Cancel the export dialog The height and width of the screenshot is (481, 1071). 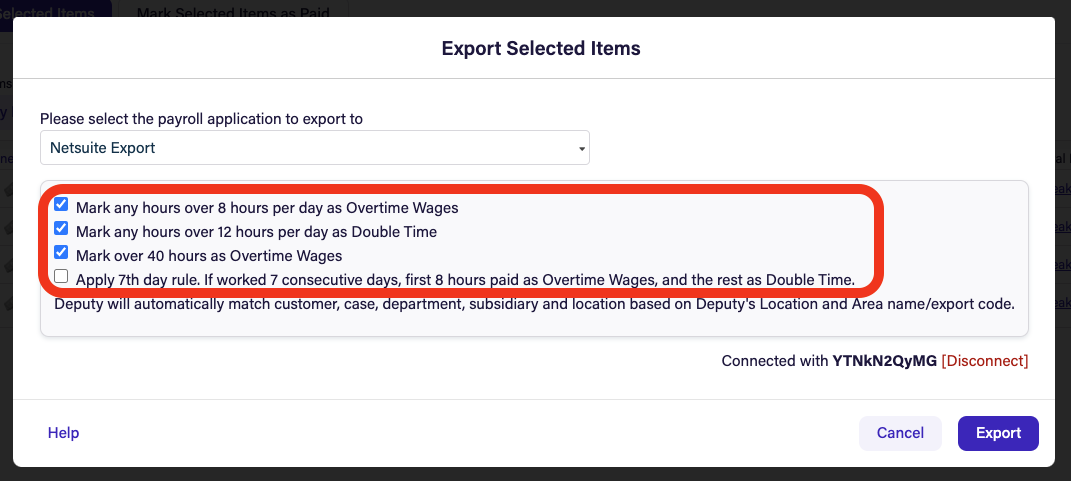tap(900, 433)
